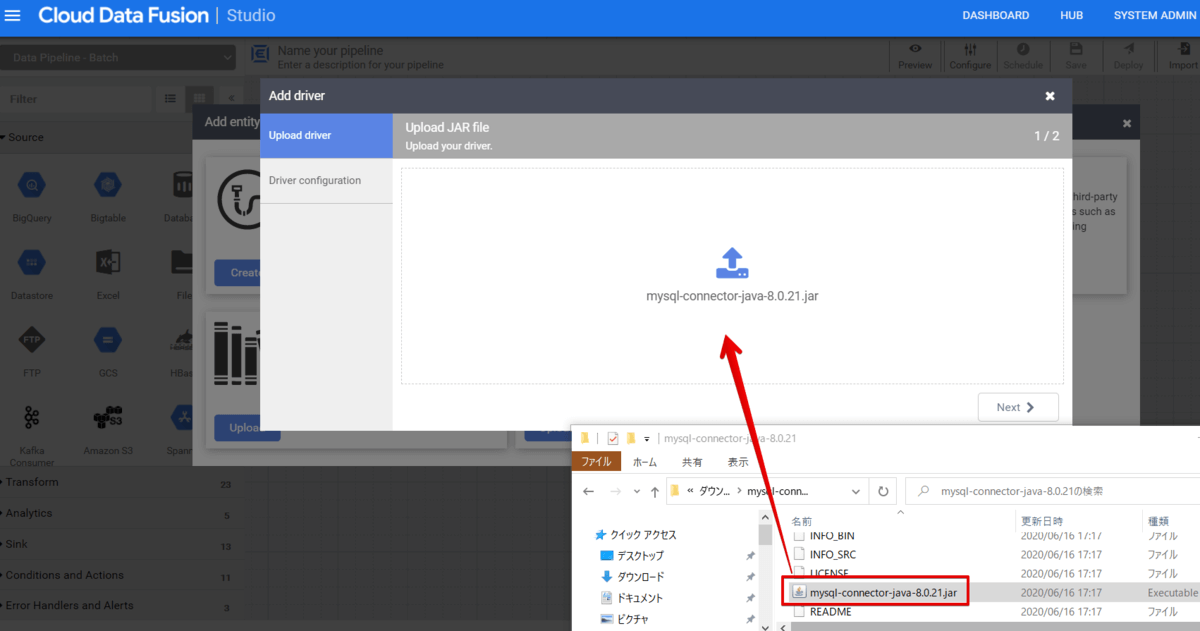
Task: Click the pipeline name metadata icon
Action: click(260, 56)
